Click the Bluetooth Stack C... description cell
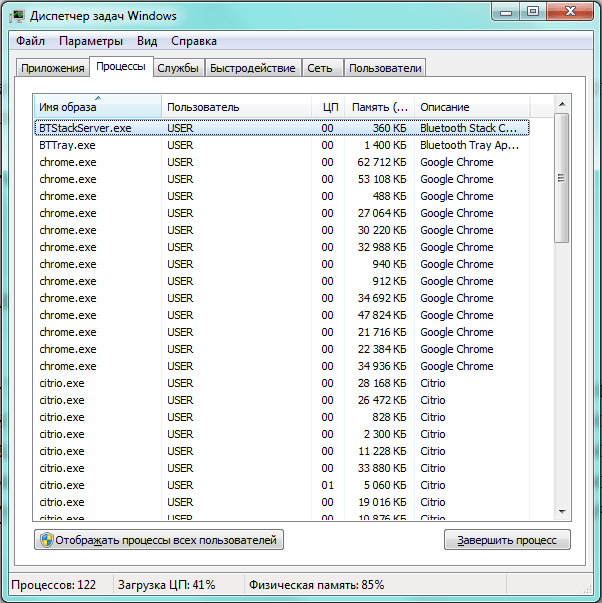This screenshot has width=602, height=603. click(x=468, y=128)
